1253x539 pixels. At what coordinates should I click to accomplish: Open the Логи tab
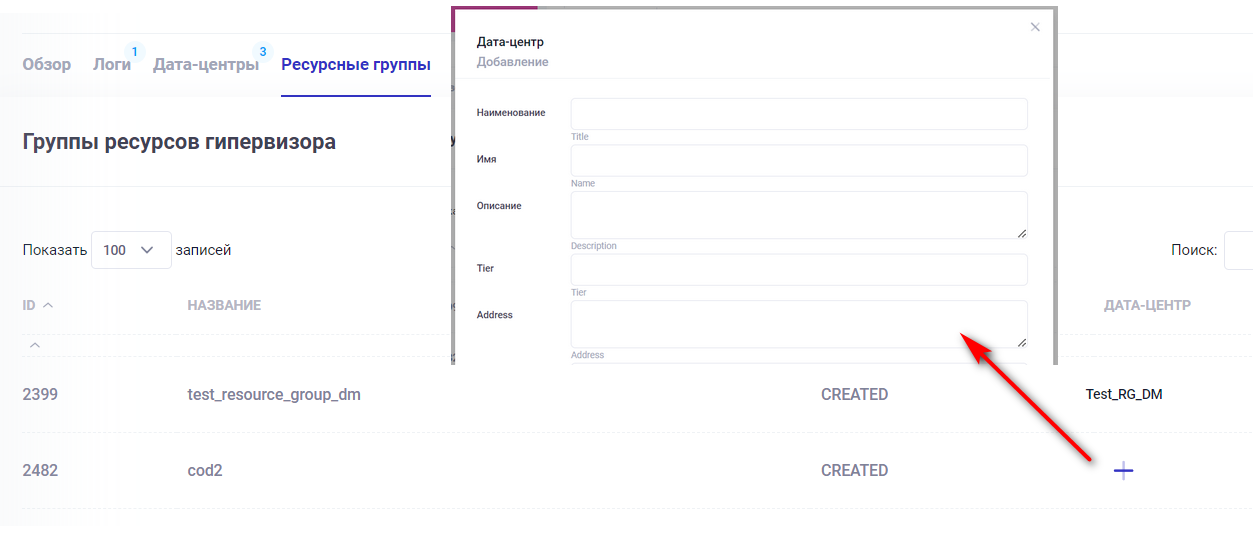(x=112, y=65)
